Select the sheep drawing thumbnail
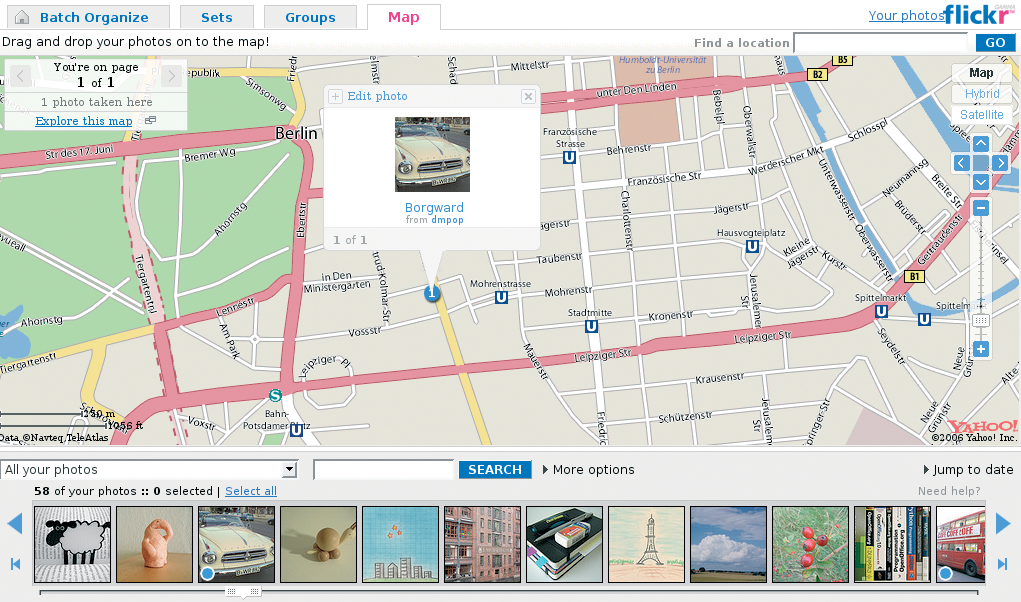The width and height of the screenshot is (1021, 602). (72, 544)
